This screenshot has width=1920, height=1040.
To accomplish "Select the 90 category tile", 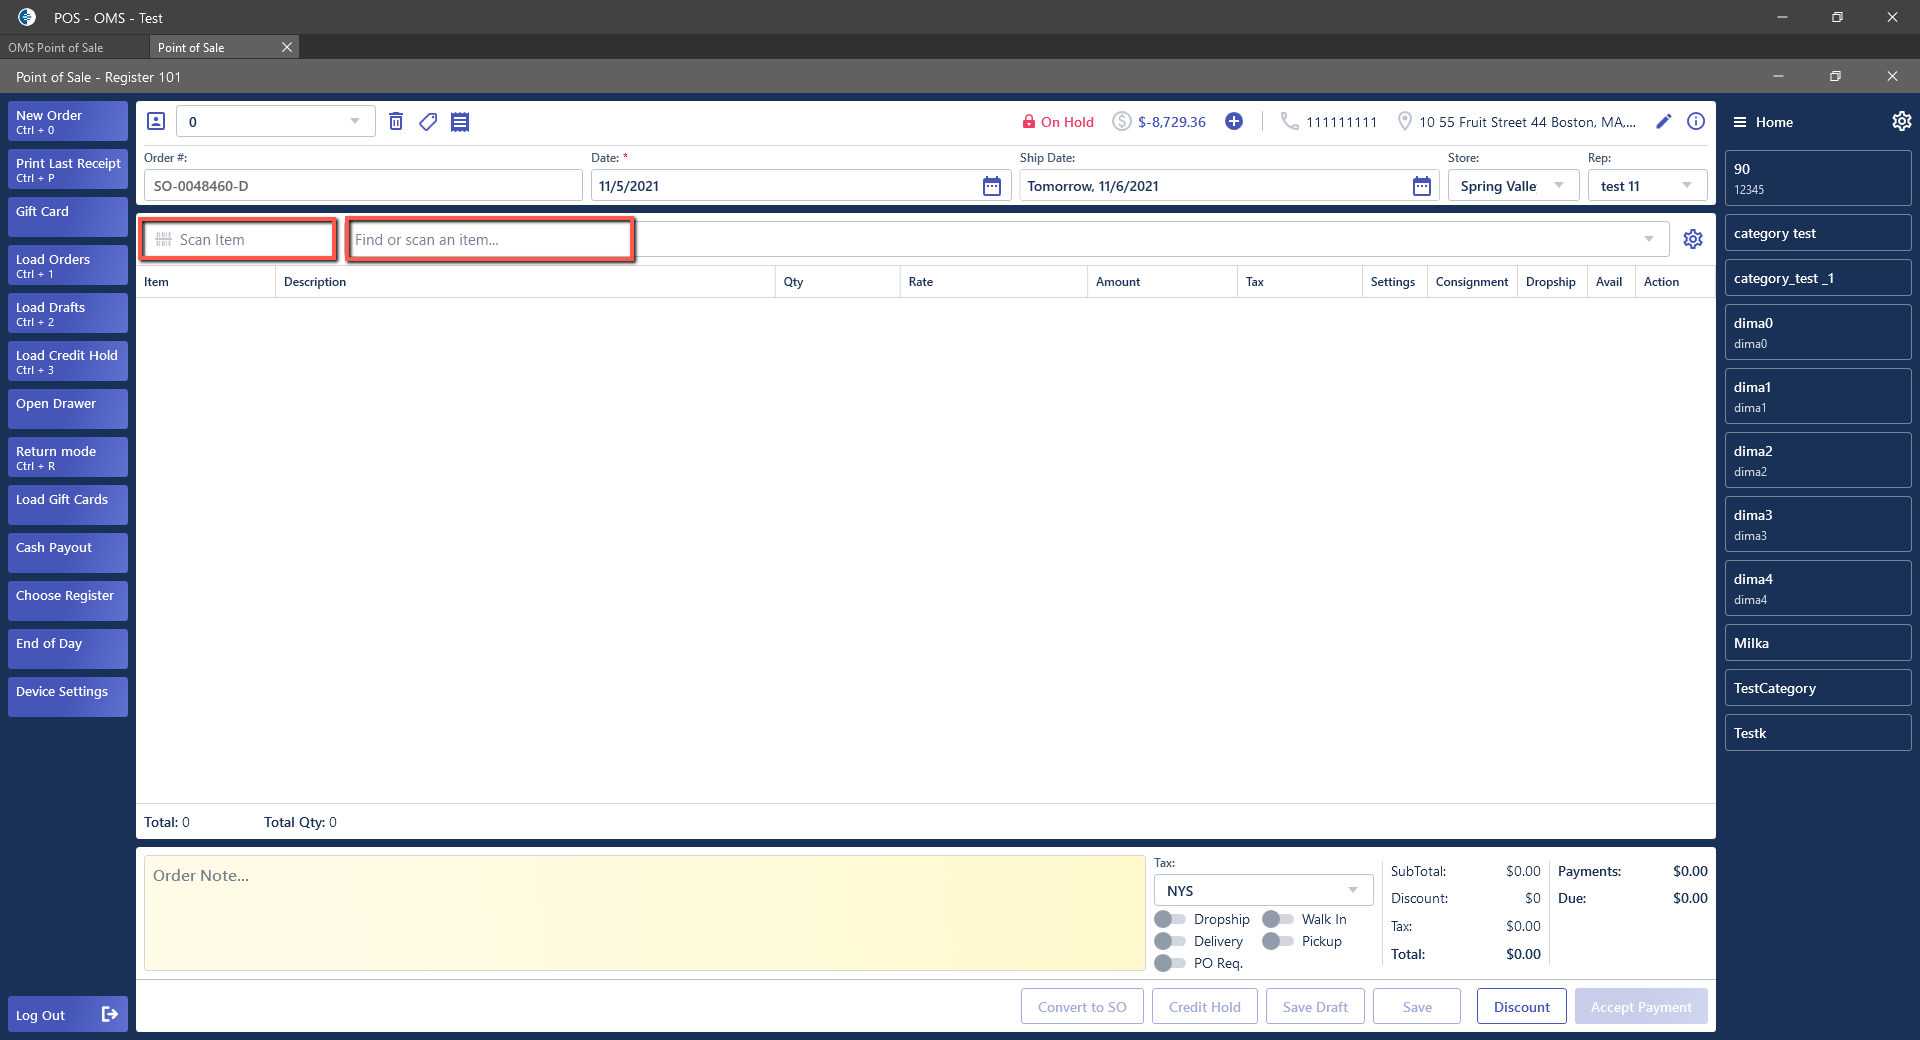I will pyautogui.click(x=1818, y=178).
